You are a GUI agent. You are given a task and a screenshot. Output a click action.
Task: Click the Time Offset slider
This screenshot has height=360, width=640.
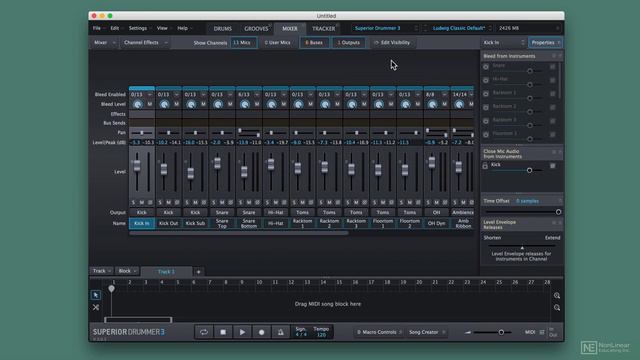523,212
